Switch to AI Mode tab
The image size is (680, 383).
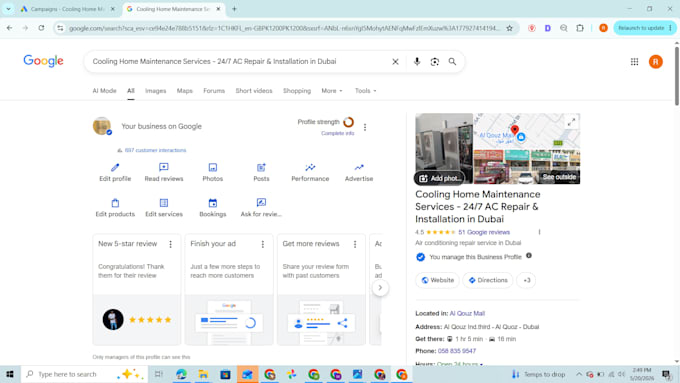click(x=105, y=91)
